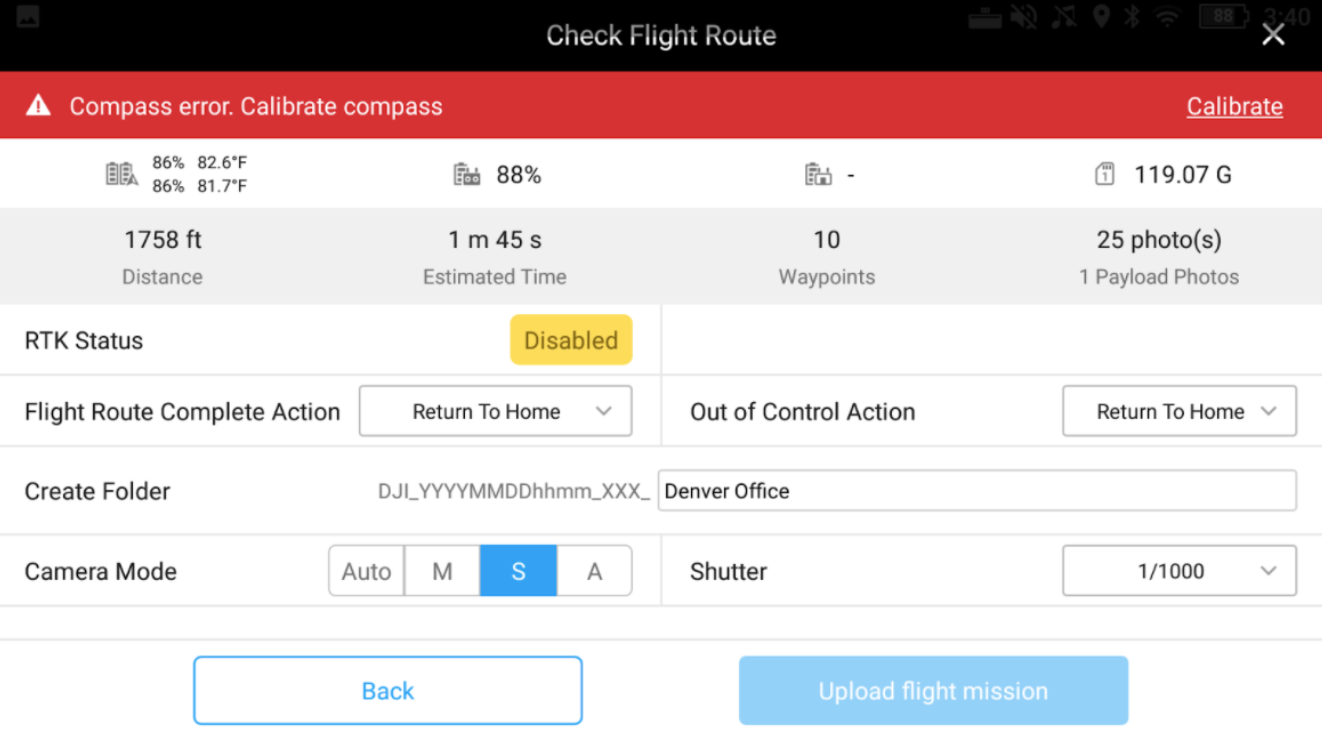Click the muted speaker icon in status bar

(1023, 17)
